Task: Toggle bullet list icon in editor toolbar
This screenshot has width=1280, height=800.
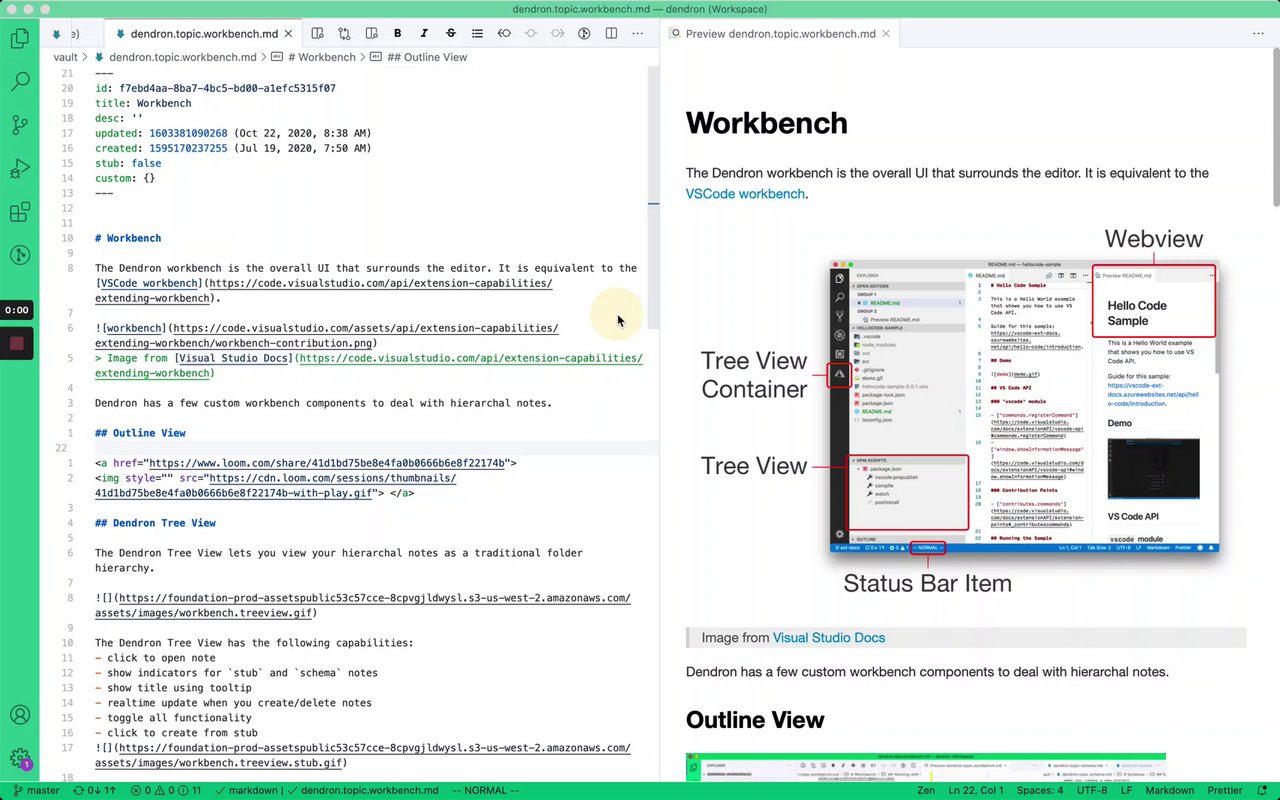Action: click(x=477, y=33)
